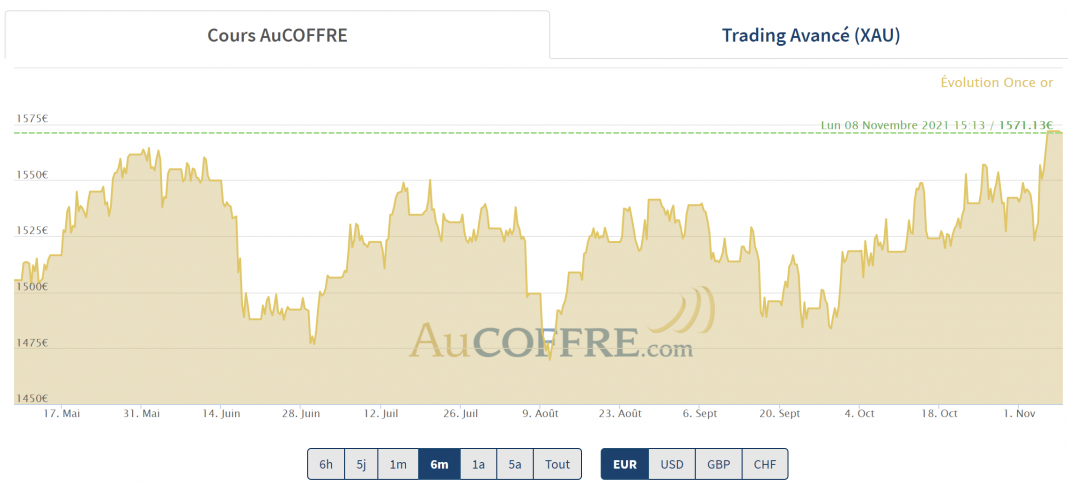Screen dimensions: 1068x485
Task: Click the 18. Oct date label
Action: pyautogui.click(x=939, y=413)
